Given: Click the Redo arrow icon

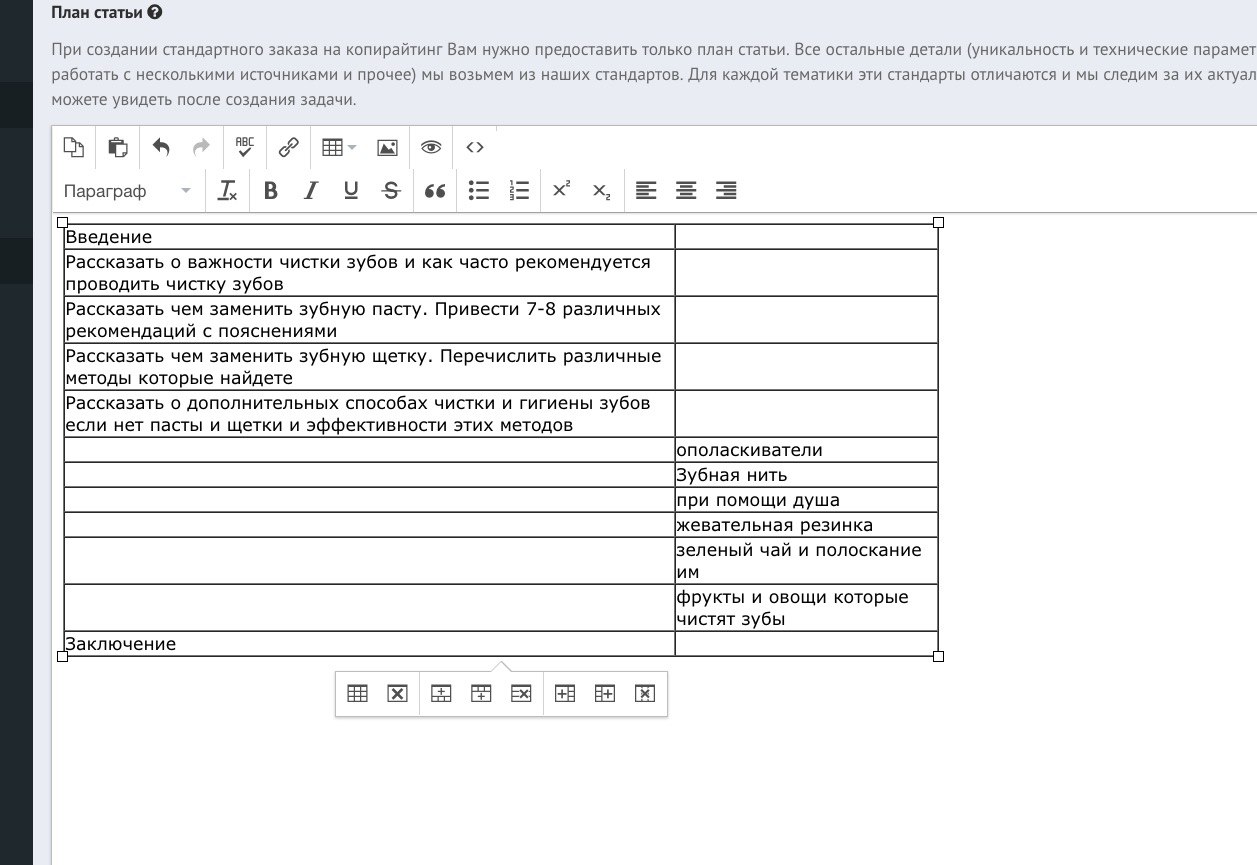Looking at the screenshot, I should [x=201, y=147].
